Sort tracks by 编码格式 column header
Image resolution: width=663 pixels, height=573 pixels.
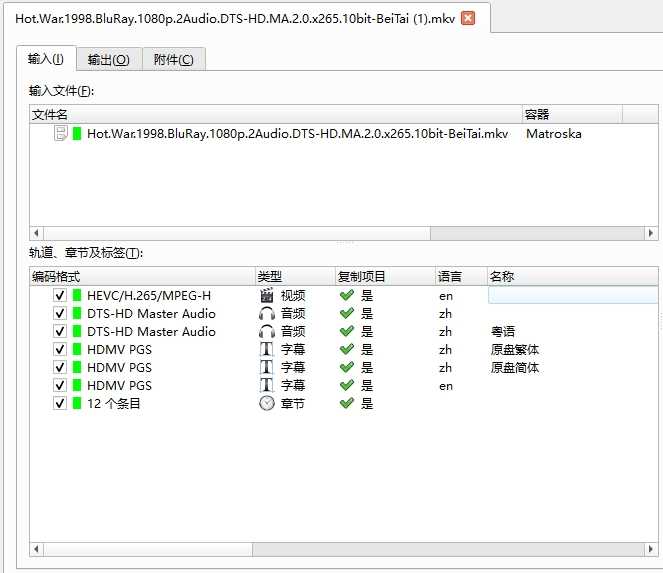click(x=140, y=276)
